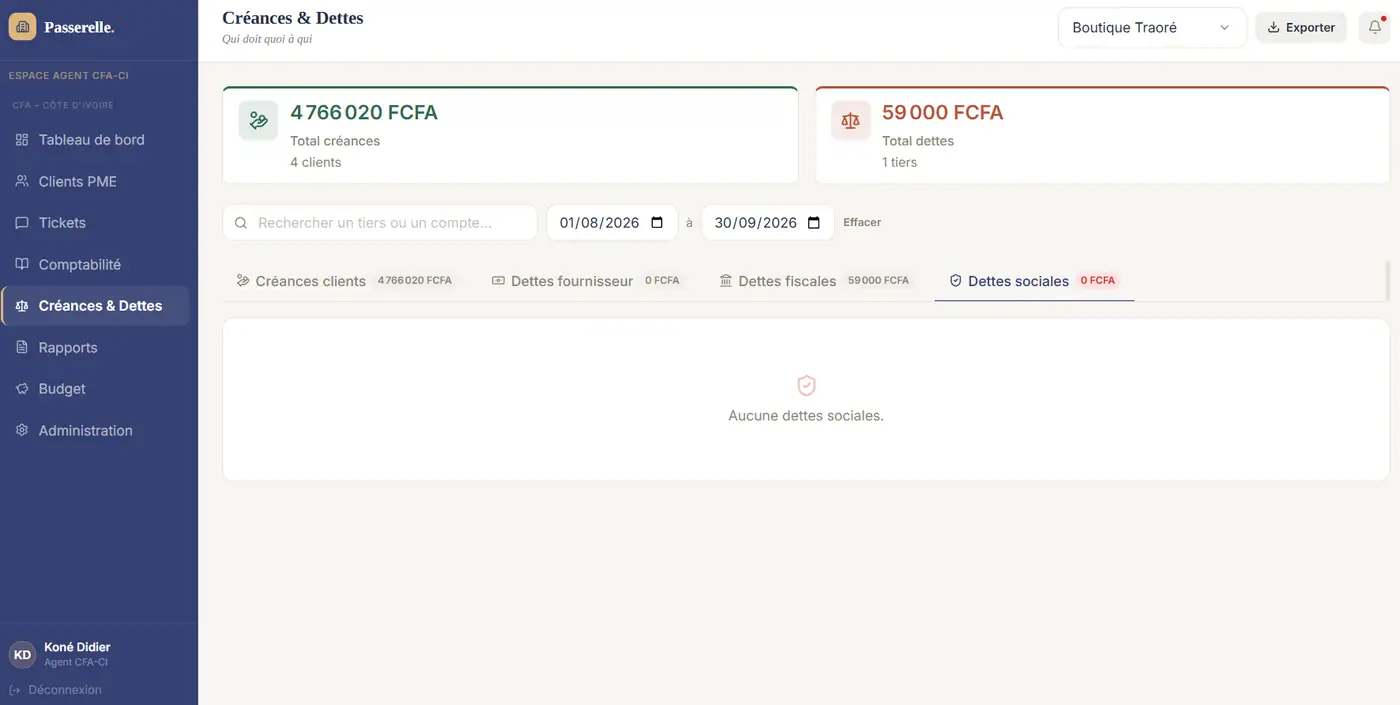Click the Koné Didier user name
The height and width of the screenshot is (705, 1400).
pyautogui.click(x=77, y=647)
